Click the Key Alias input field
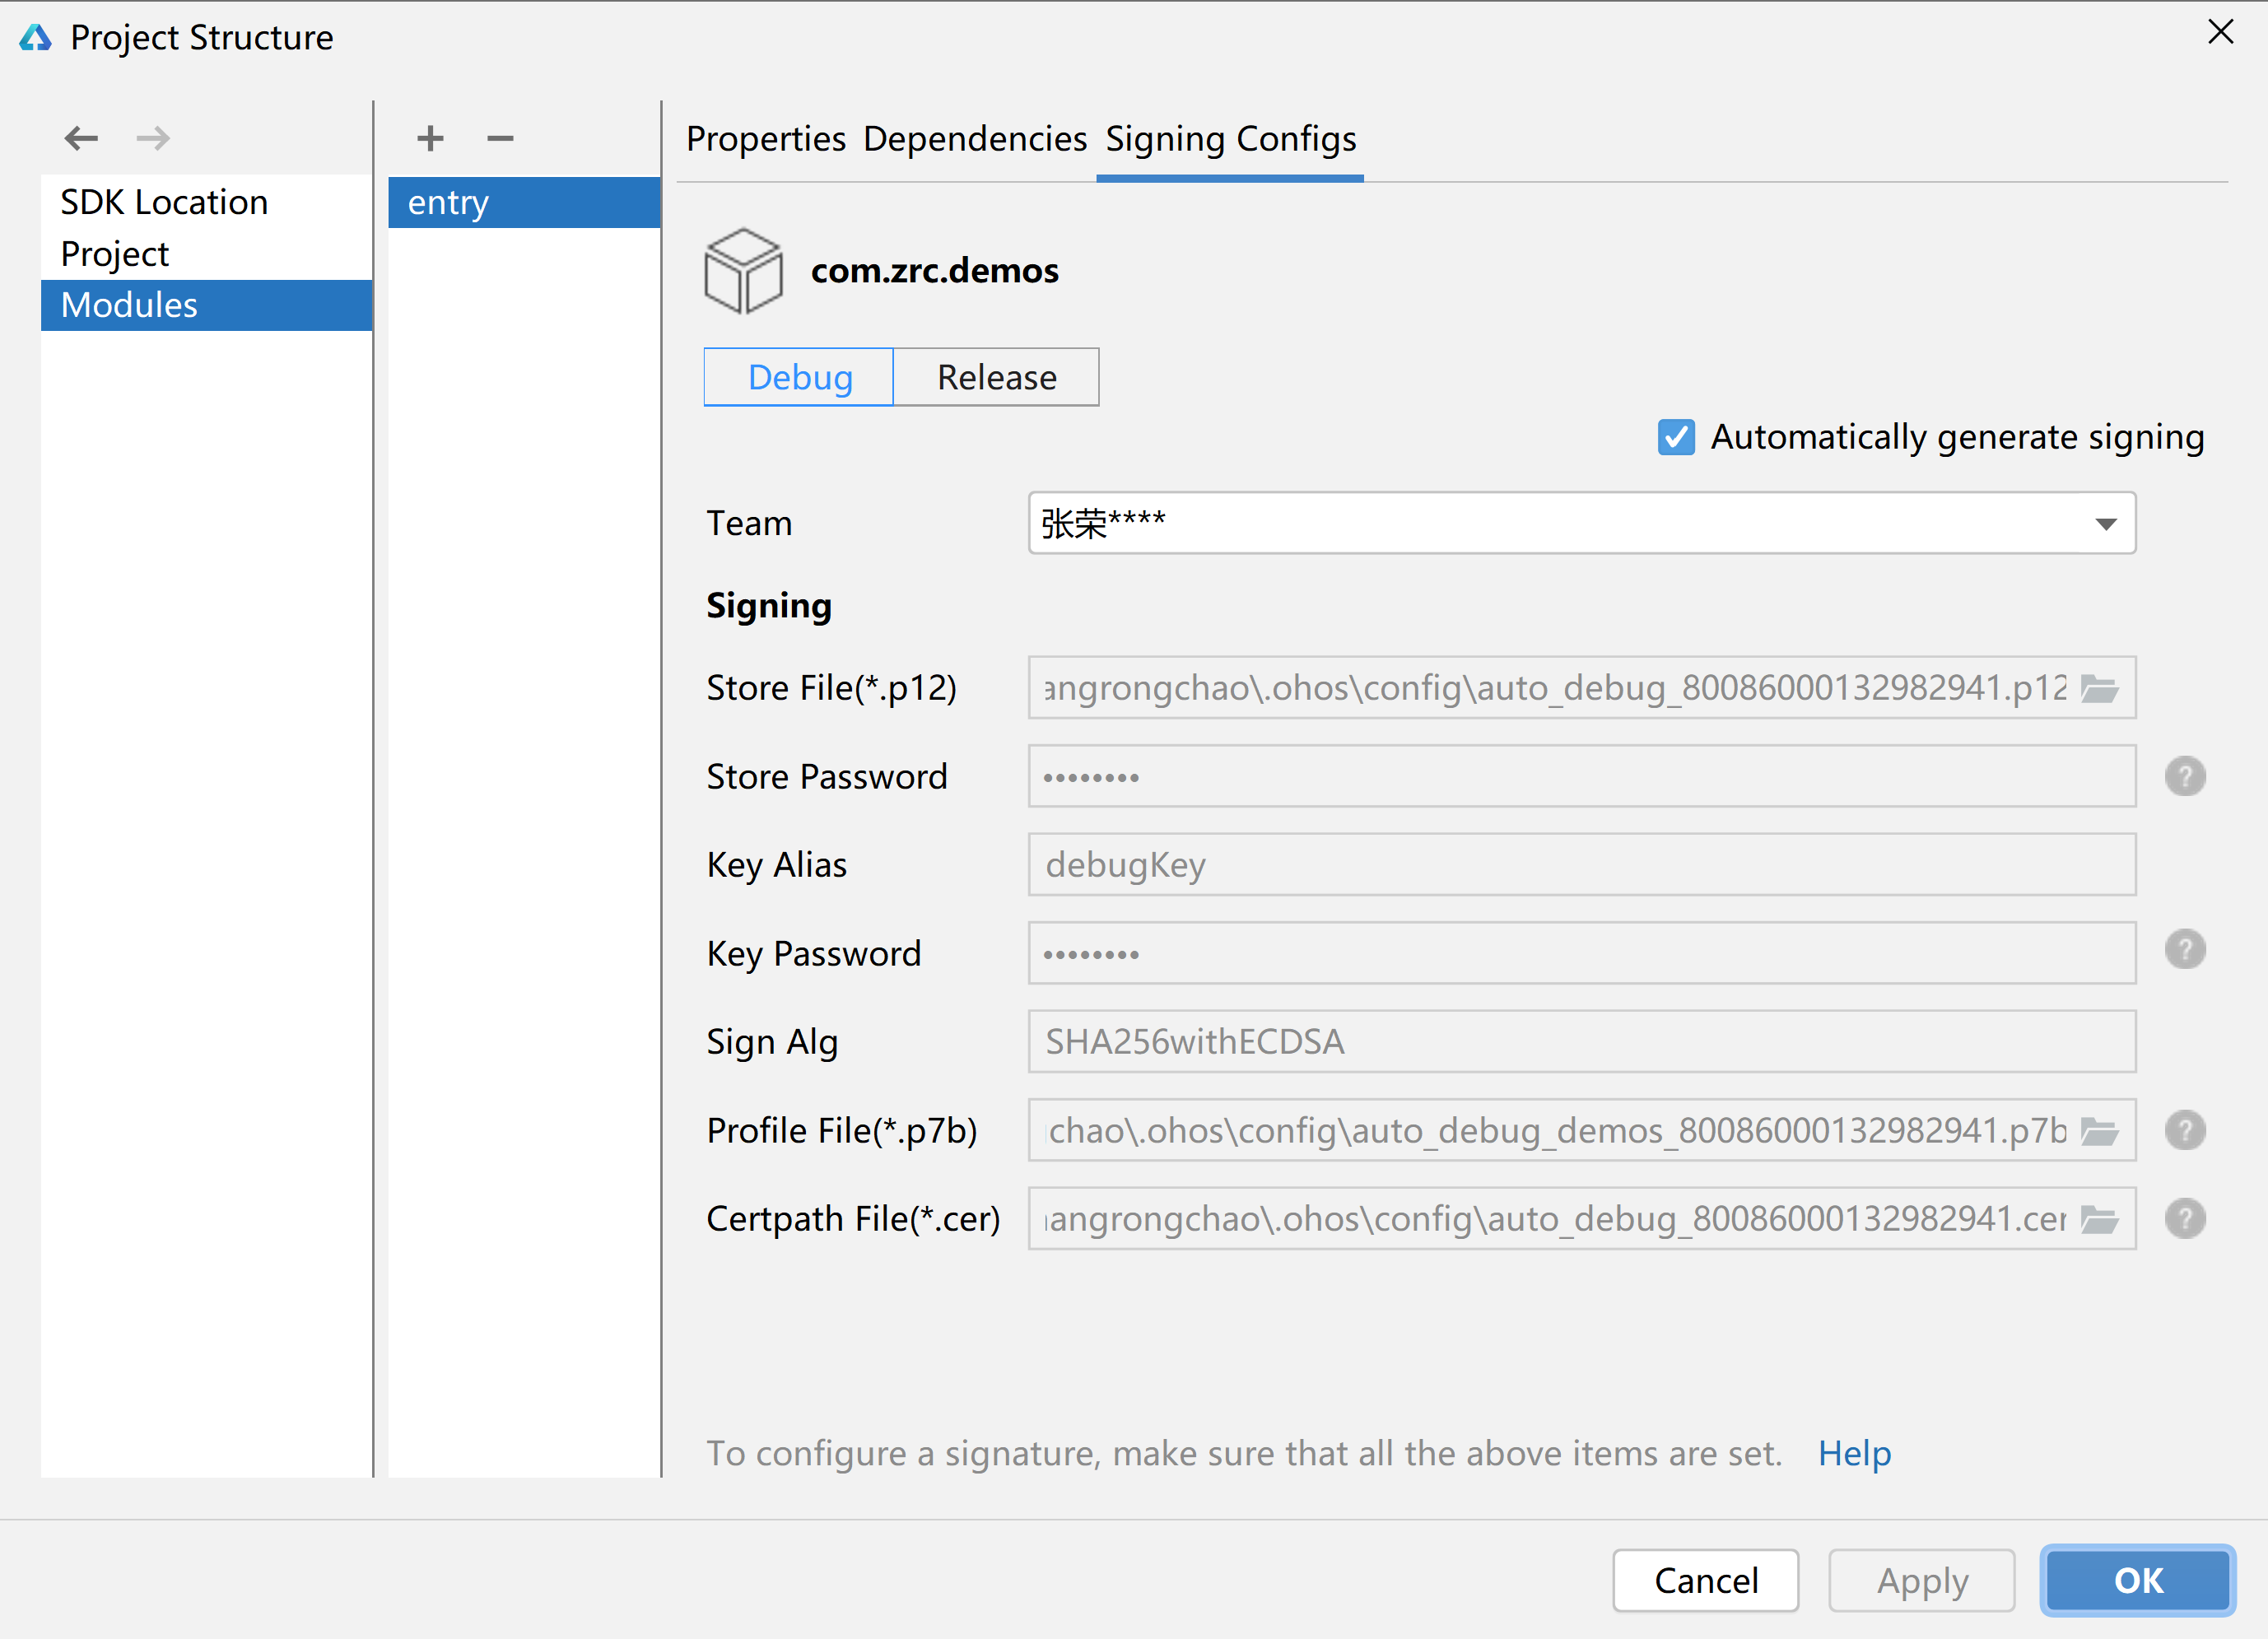This screenshot has width=2268, height=1639. pos(1580,863)
